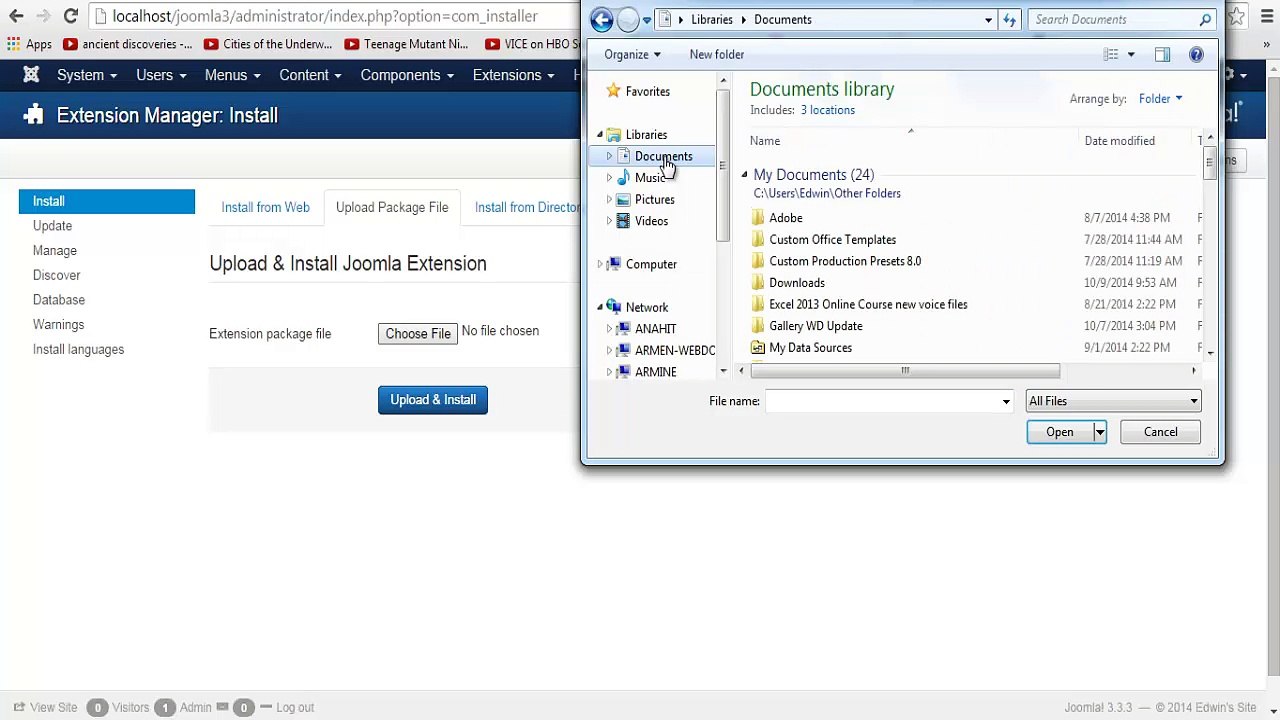Expand the Computer tree node

click(600, 264)
